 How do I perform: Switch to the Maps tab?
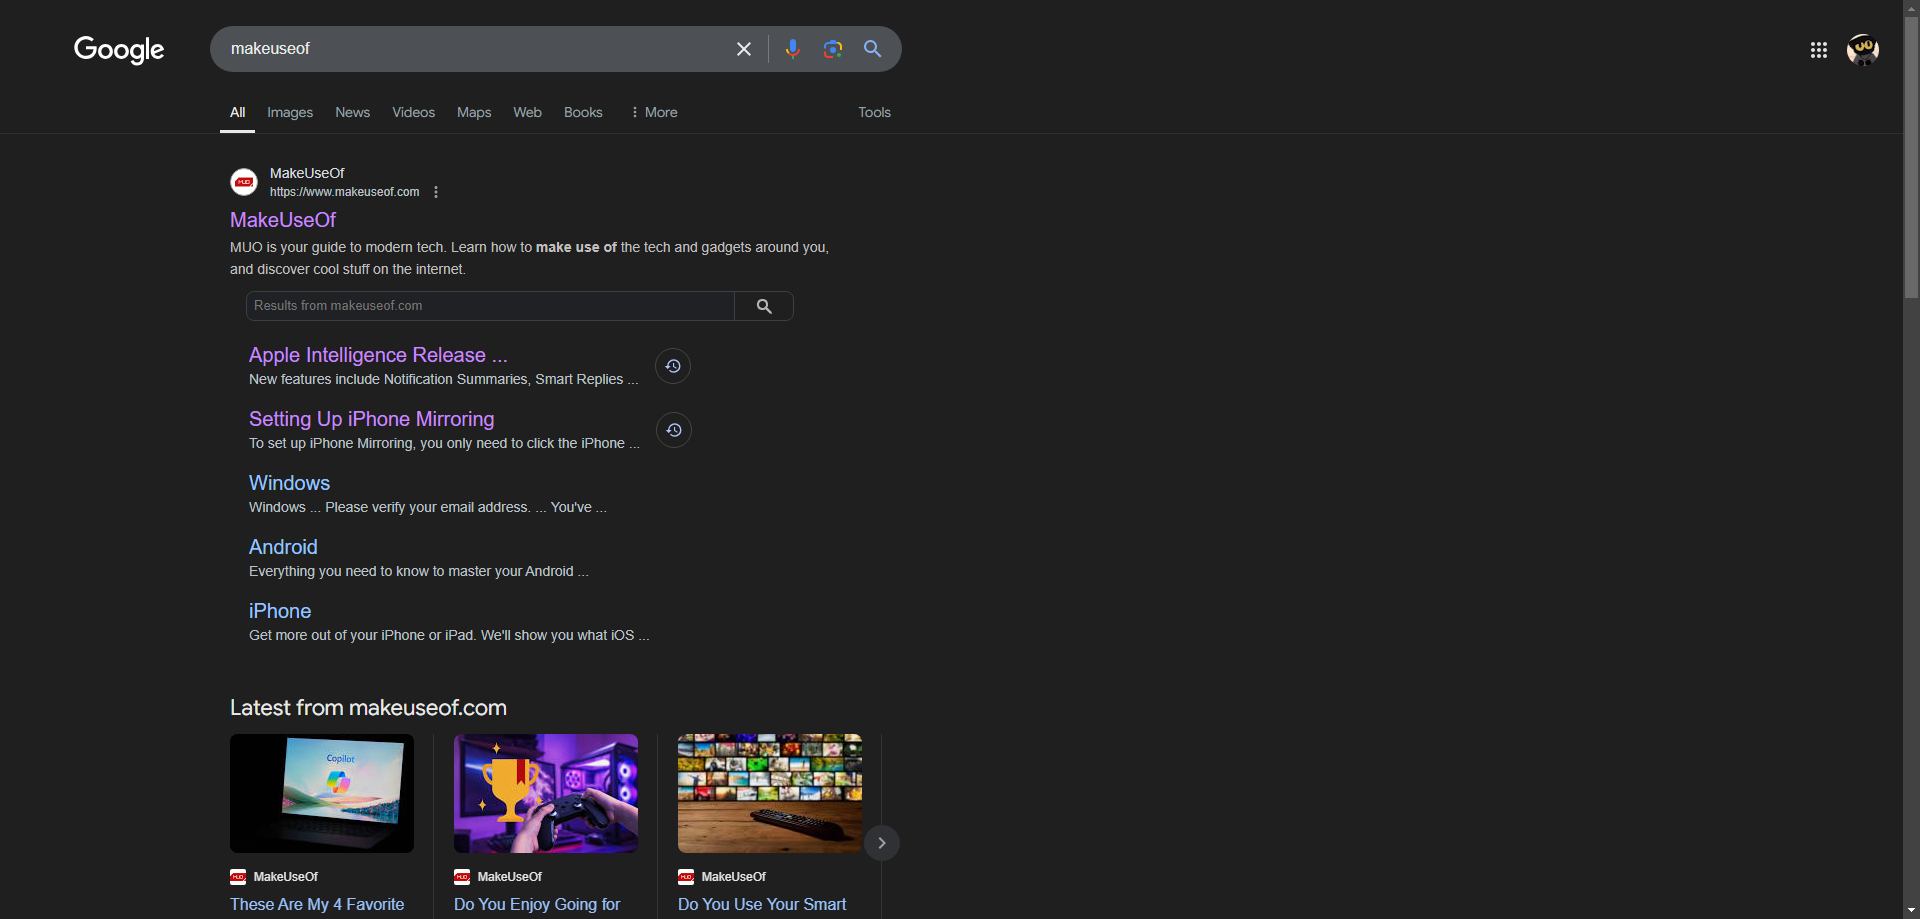point(474,112)
